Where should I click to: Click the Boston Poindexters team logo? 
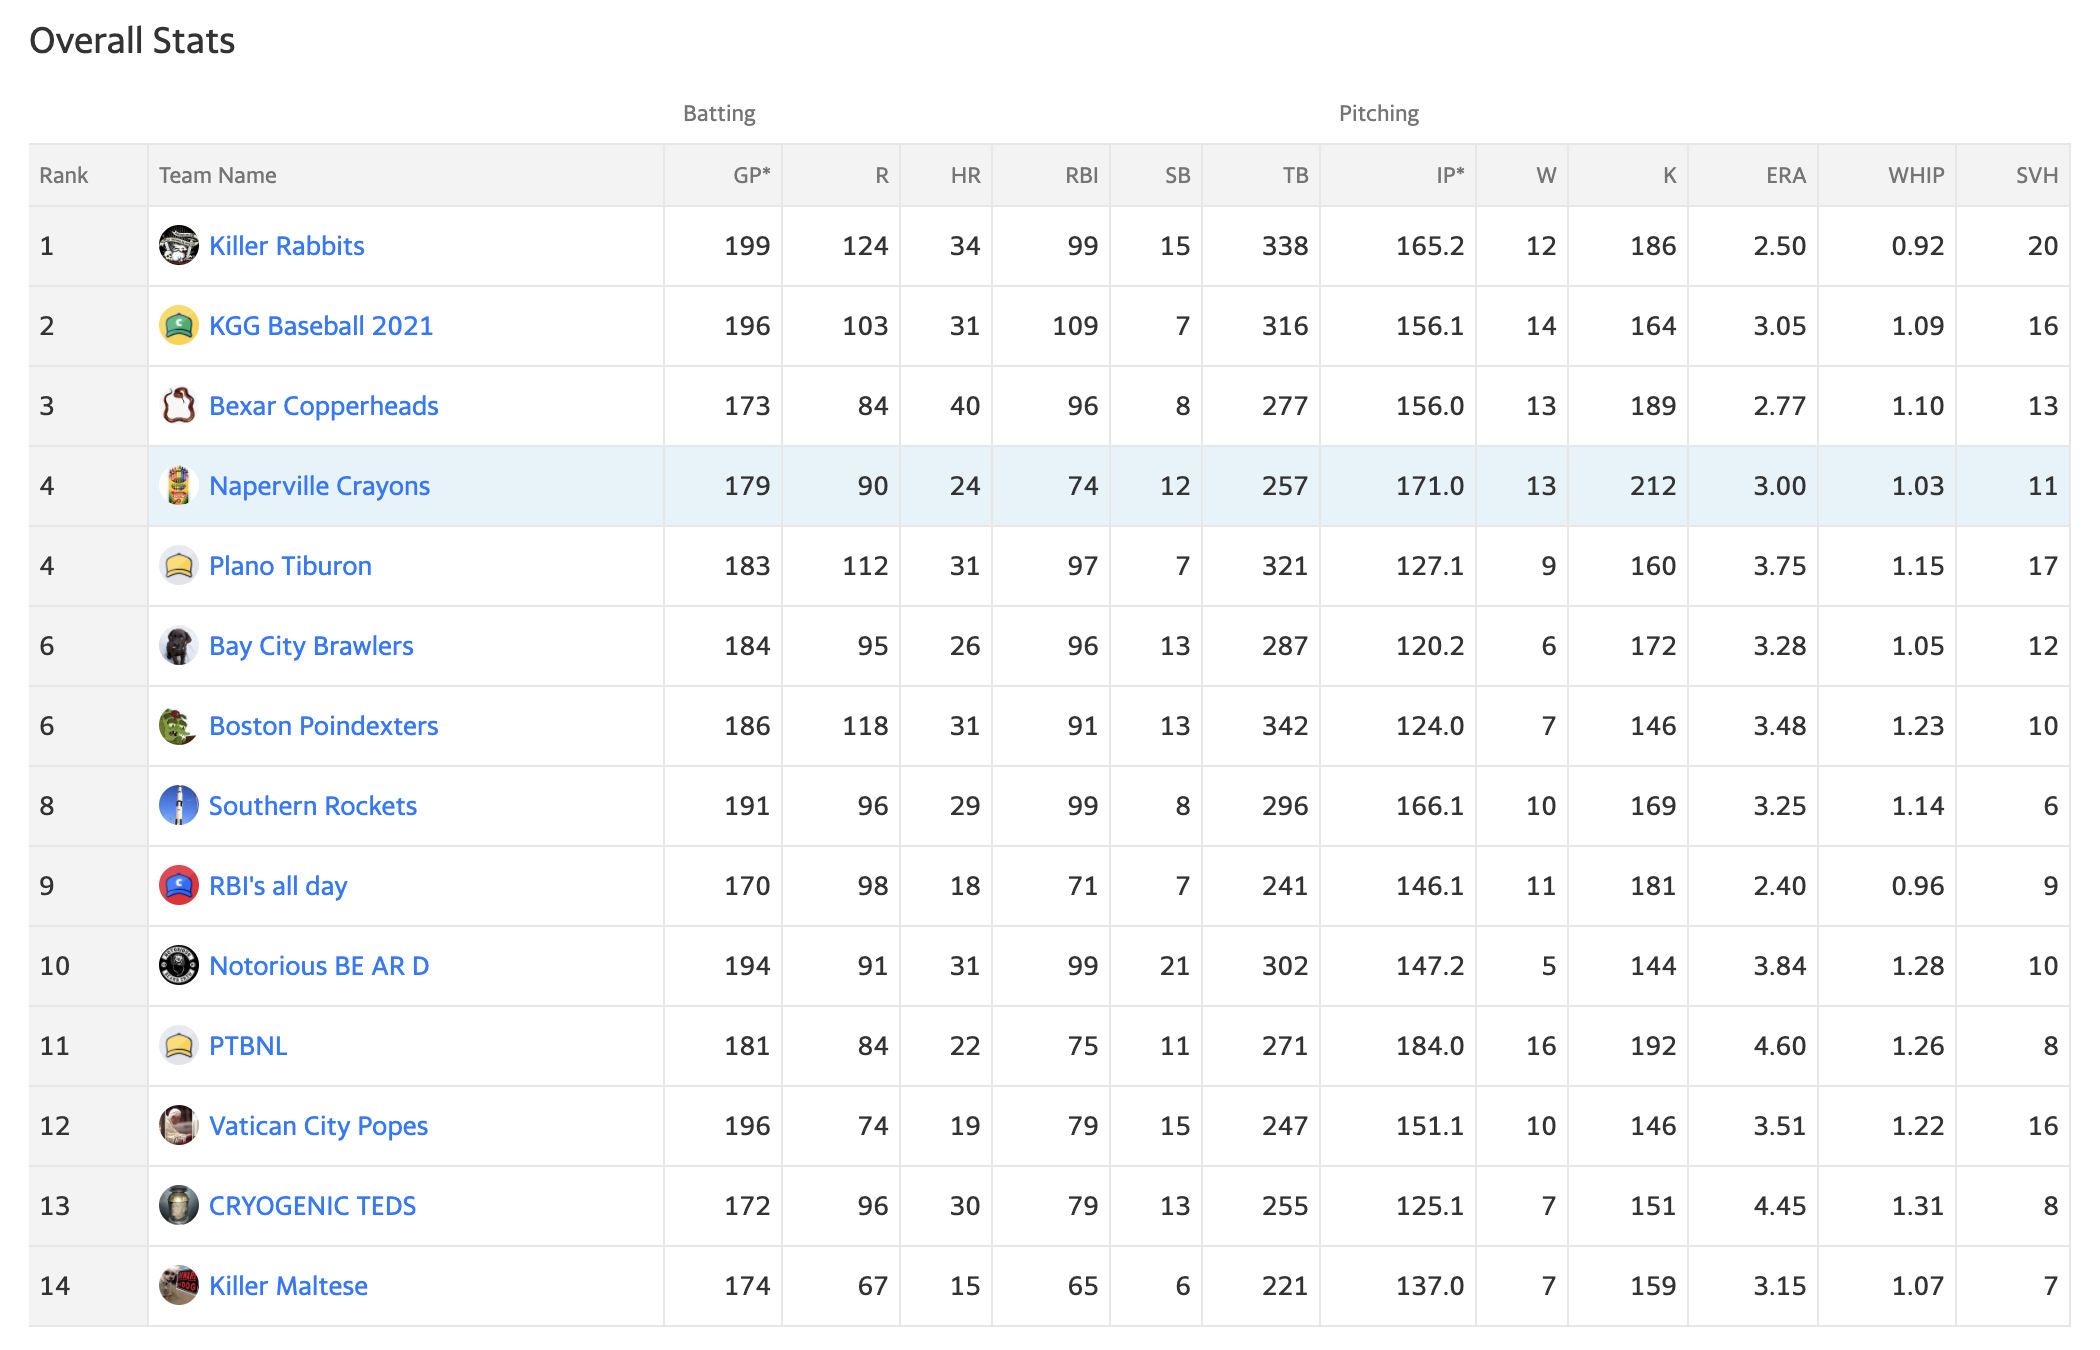tap(178, 725)
